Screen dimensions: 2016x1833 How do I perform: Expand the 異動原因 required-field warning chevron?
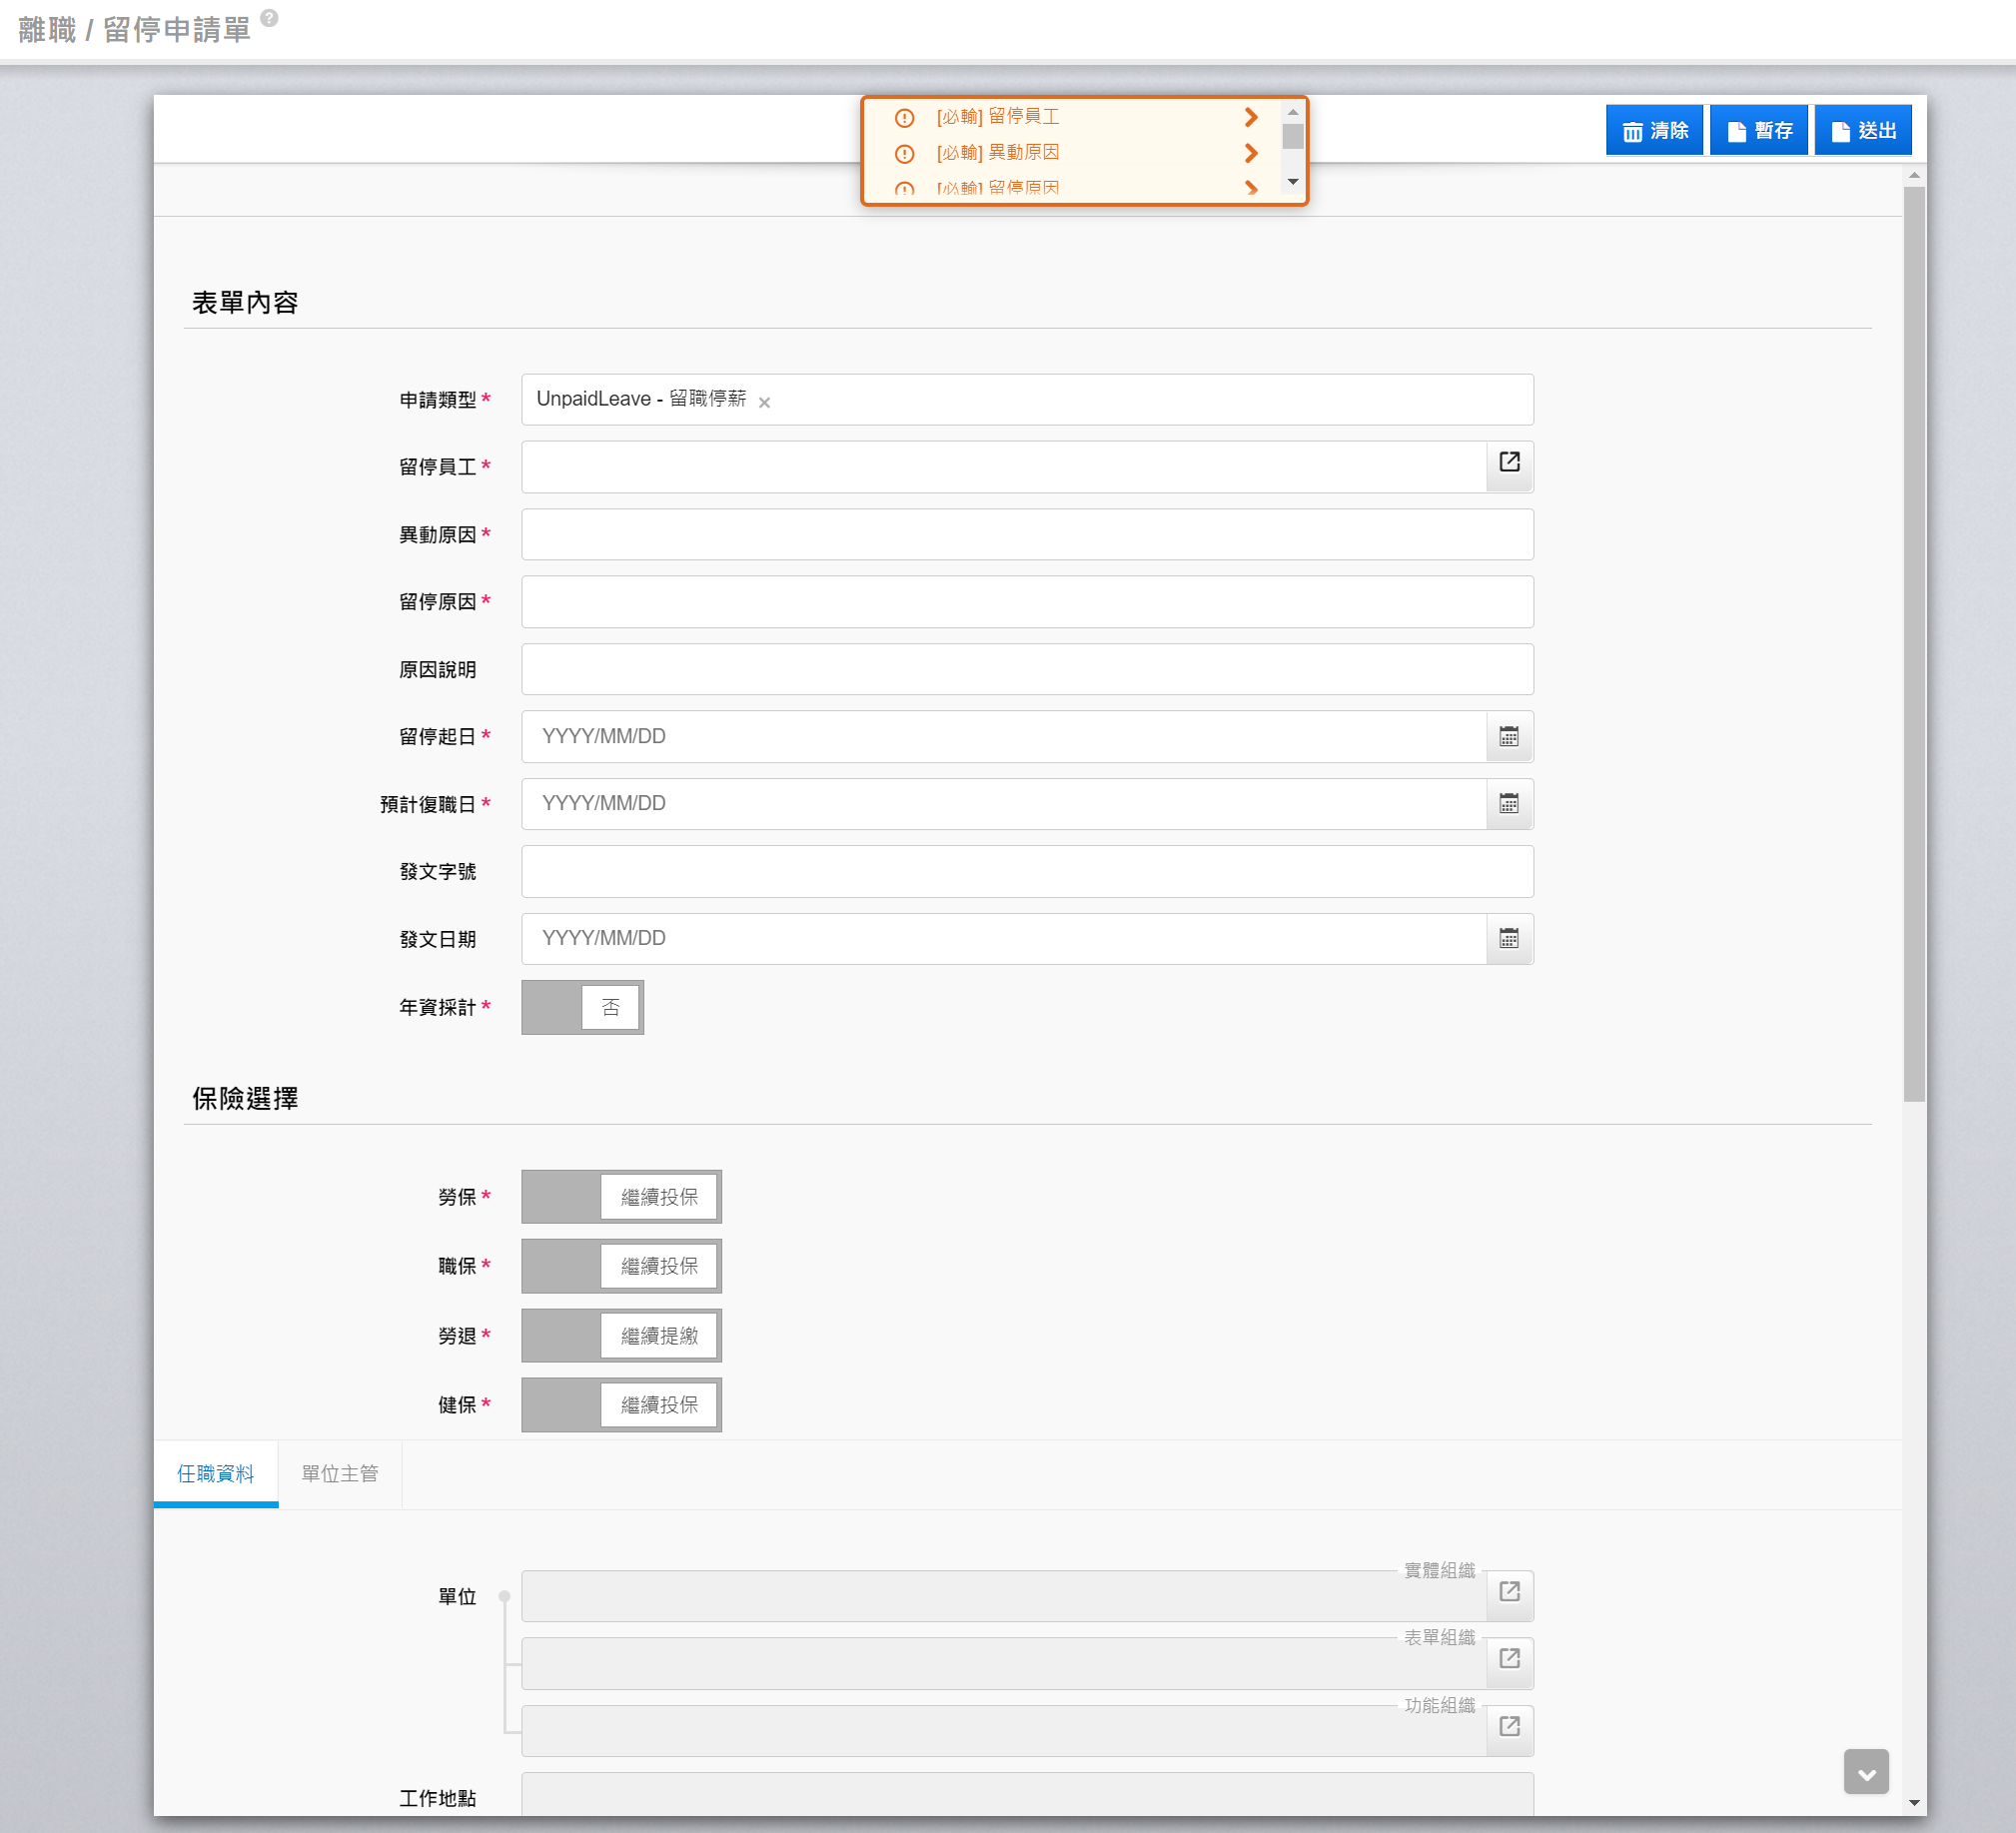(1250, 153)
